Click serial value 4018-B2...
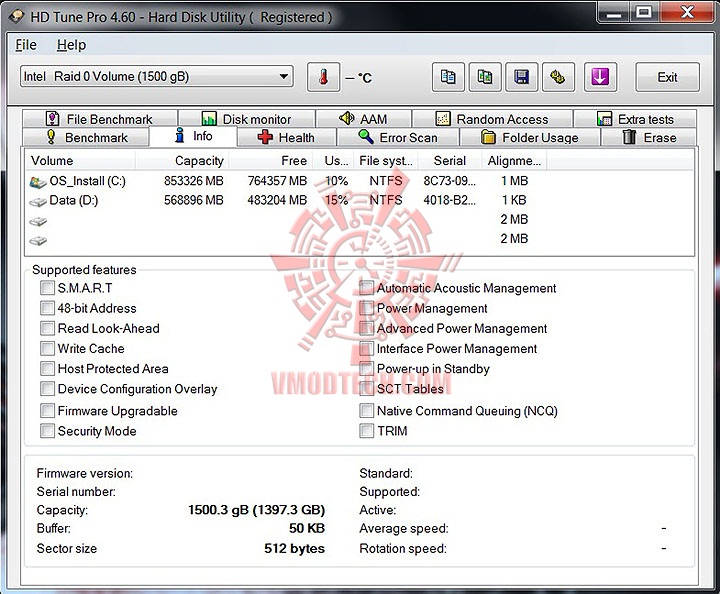This screenshot has height=594, width=720. 450,200
